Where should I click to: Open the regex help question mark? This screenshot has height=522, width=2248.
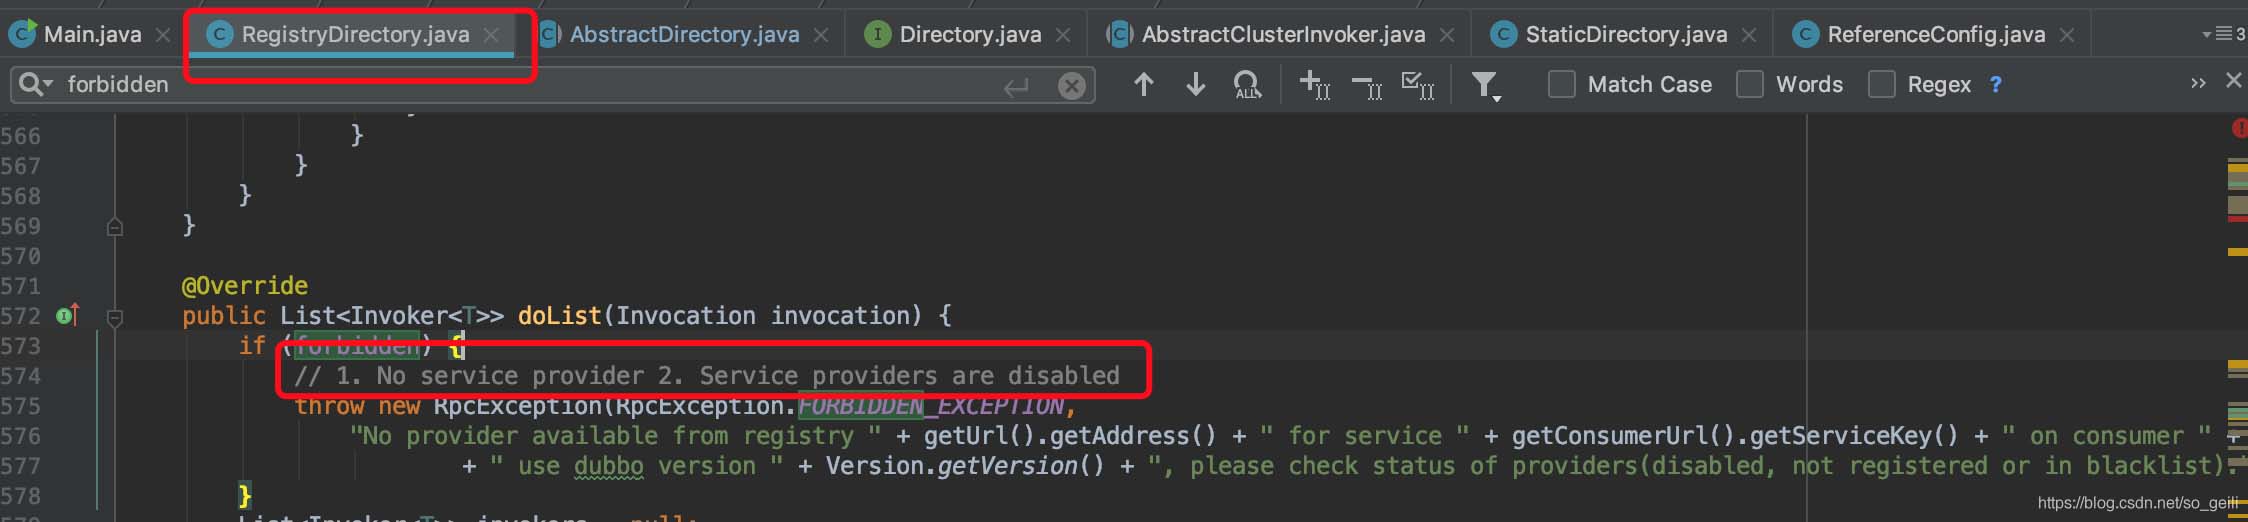1996,84
